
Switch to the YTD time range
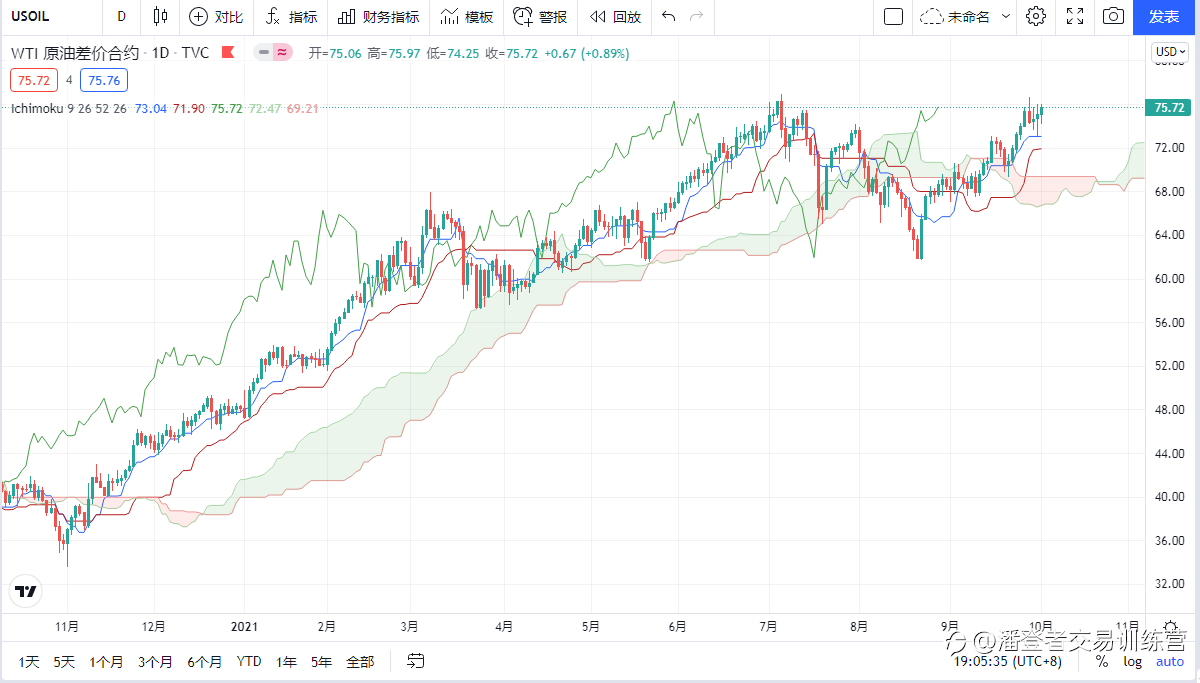pos(249,661)
